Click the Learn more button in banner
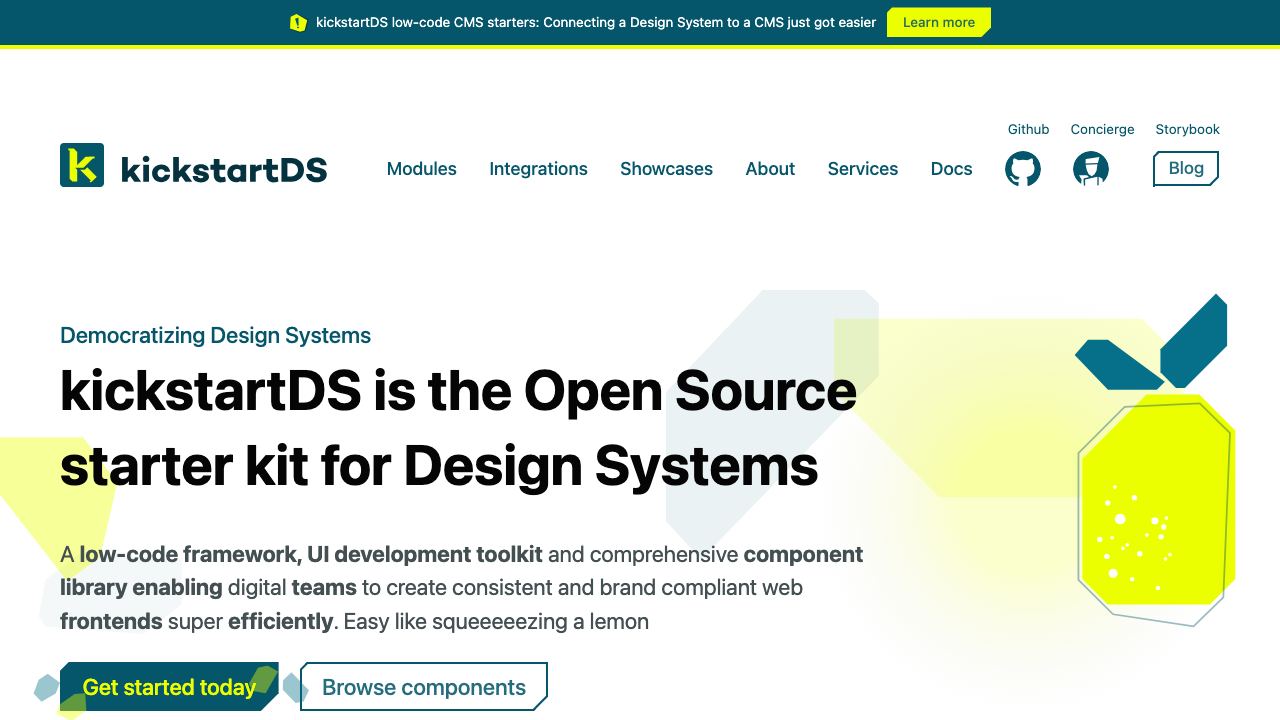The height and width of the screenshot is (720, 1280). click(939, 22)
